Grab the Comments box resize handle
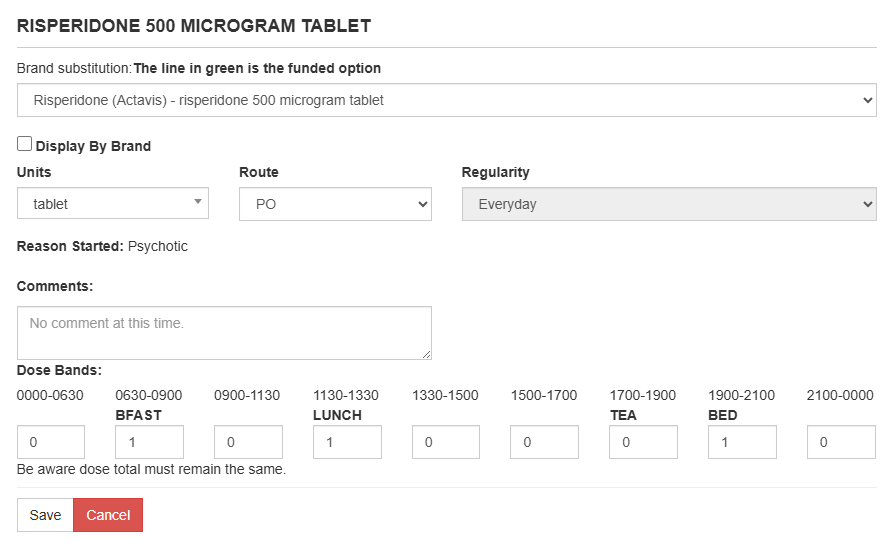This screenshot has width=893, height=552. [x=427, y=354]
